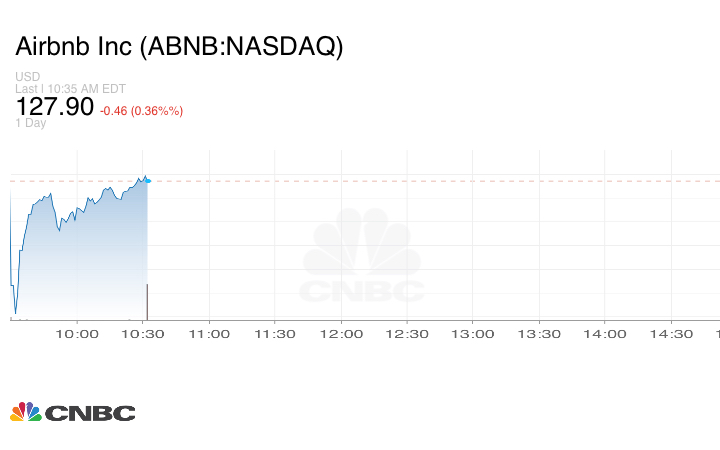Screen dimensions: 720x450
Task: Click the 11:30 time axis label
Action: 275,334
